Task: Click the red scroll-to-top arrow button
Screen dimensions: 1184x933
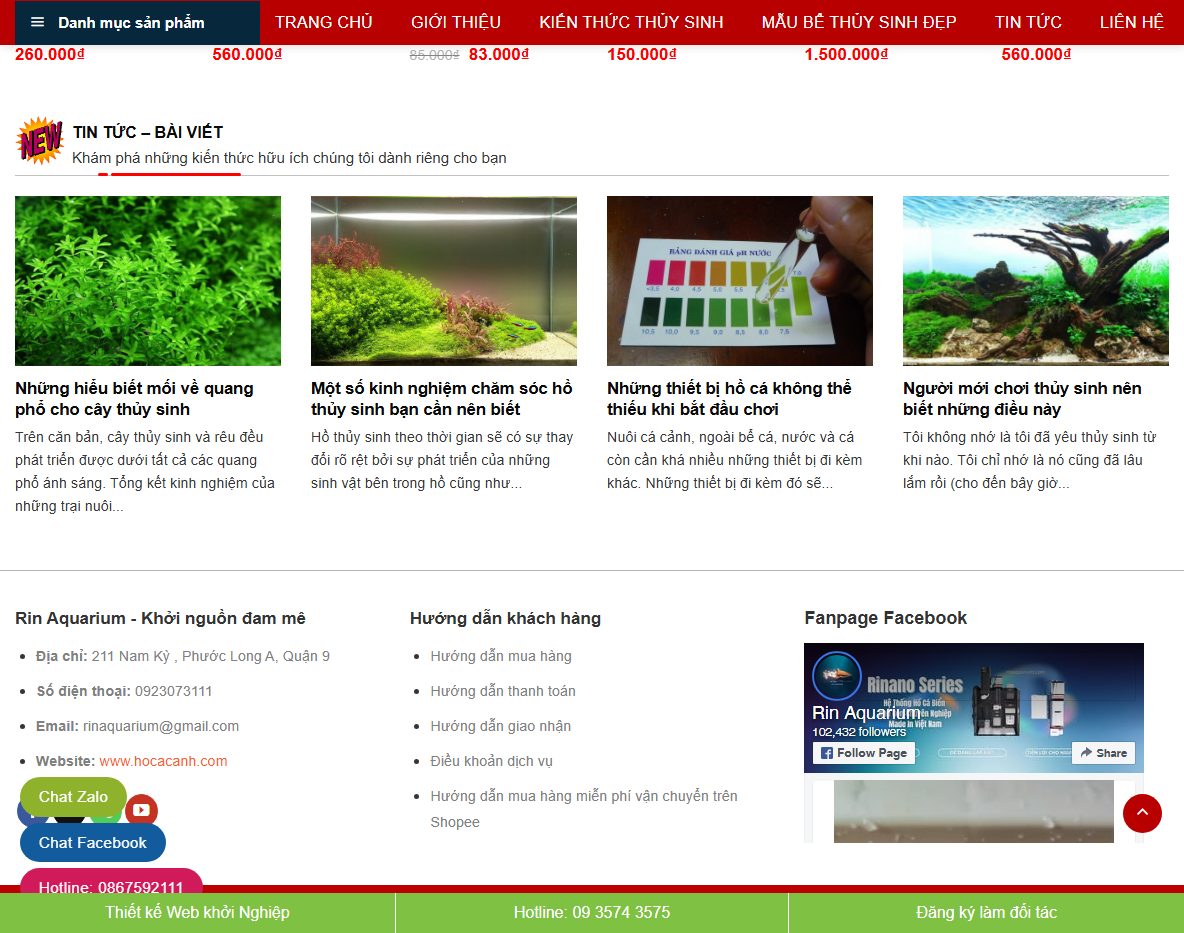Action: point(1142,814)
